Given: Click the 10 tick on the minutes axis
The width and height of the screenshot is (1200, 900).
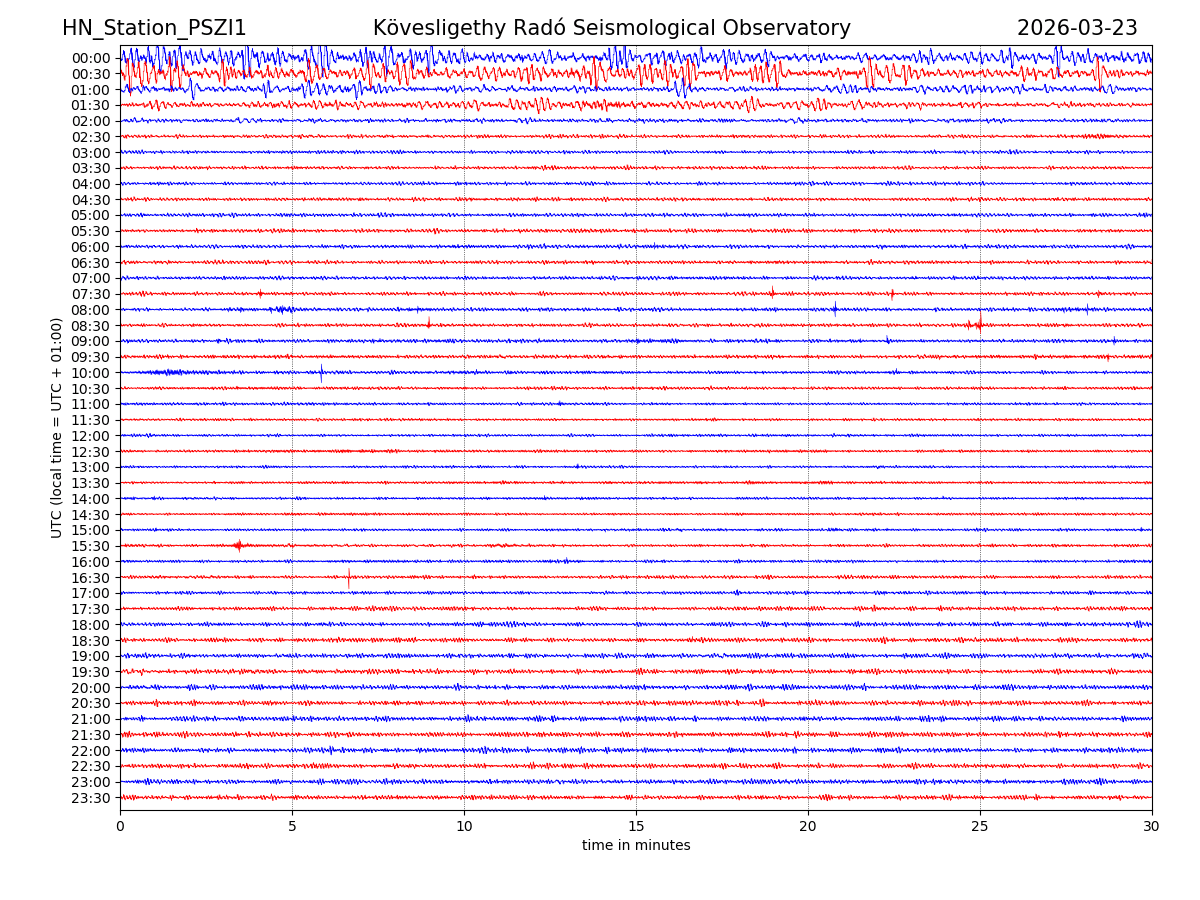Looking at the screenshot, I should click(464, 827).
